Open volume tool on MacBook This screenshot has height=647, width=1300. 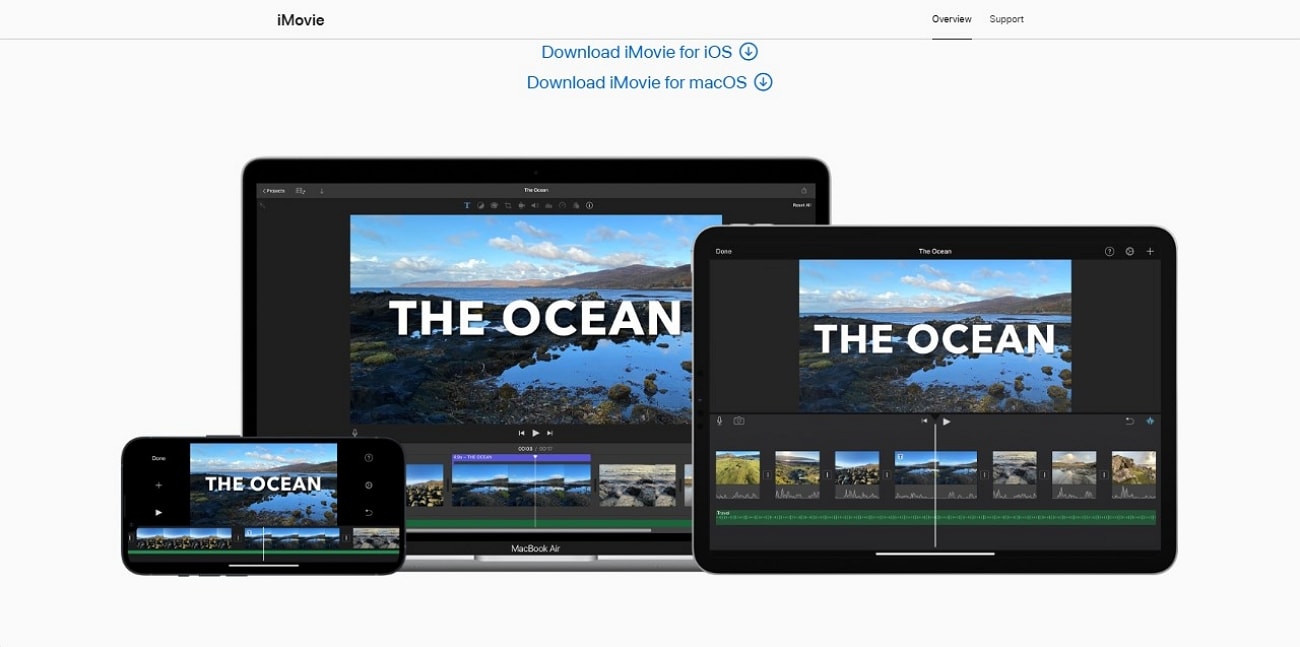(x=535, y=205)
